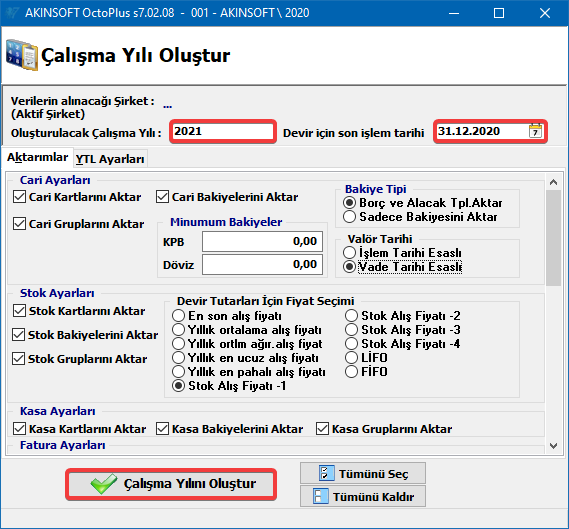Click the scroll up arrow
The width and height of the screenshot is (569, 529).
coord(553,182)
